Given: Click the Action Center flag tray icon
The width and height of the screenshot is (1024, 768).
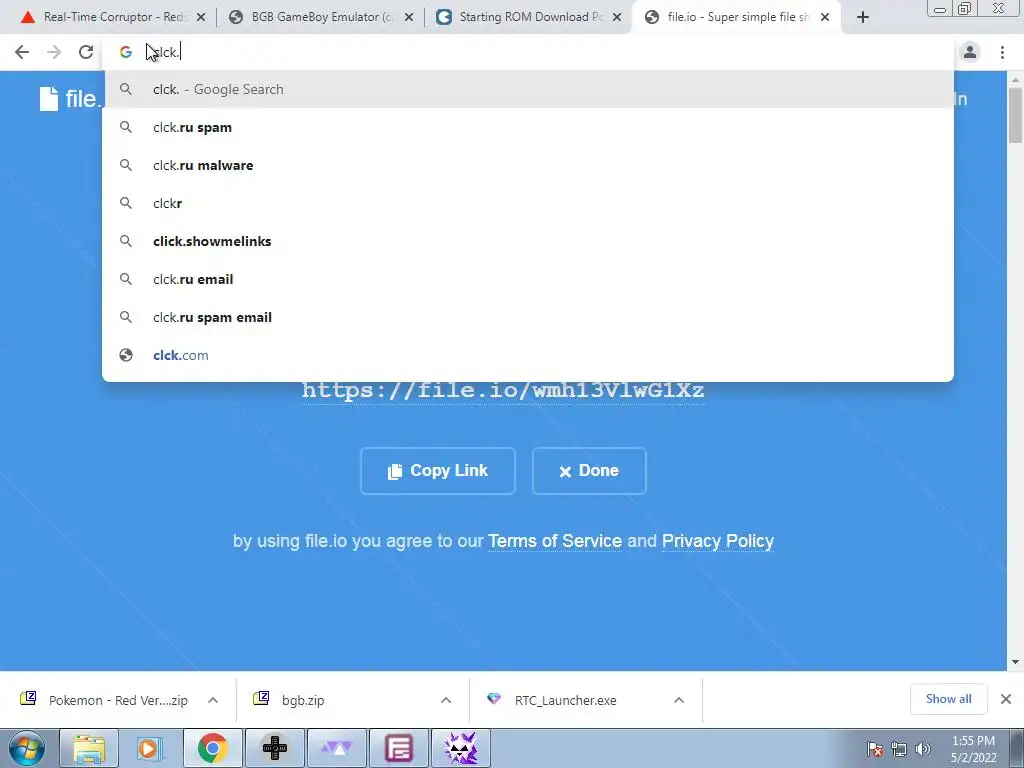Looking at the screenshot, I should pyautogui.click(x=874, y=749).
